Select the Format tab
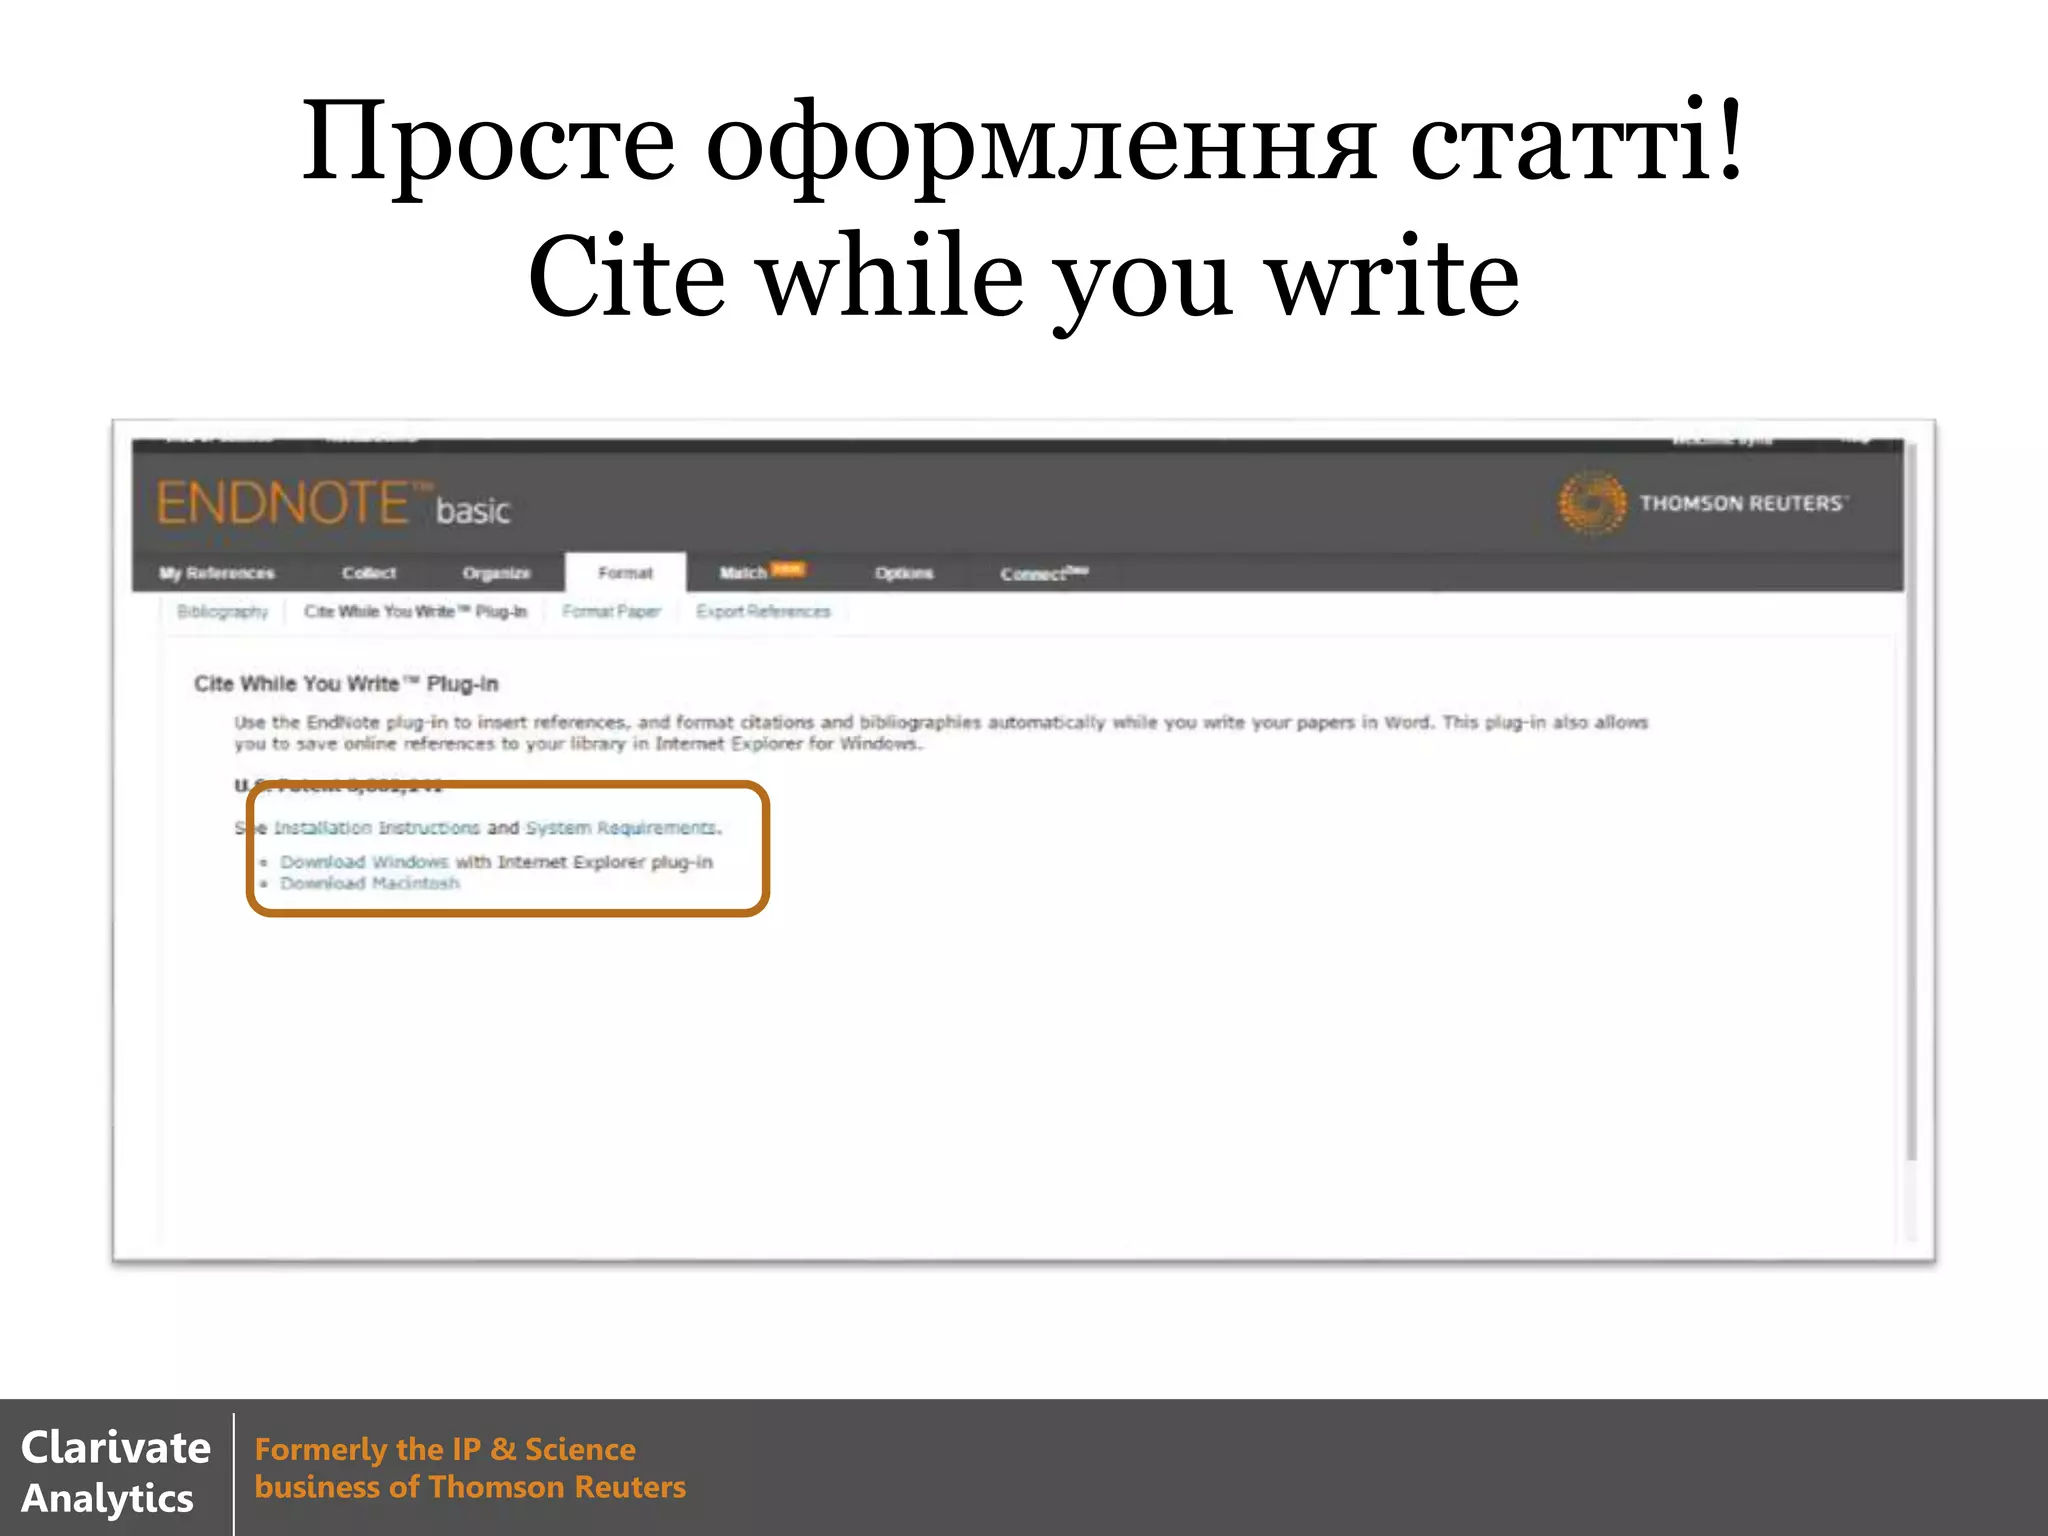This screenshot has height=1536, width=2048. [625, 573]
